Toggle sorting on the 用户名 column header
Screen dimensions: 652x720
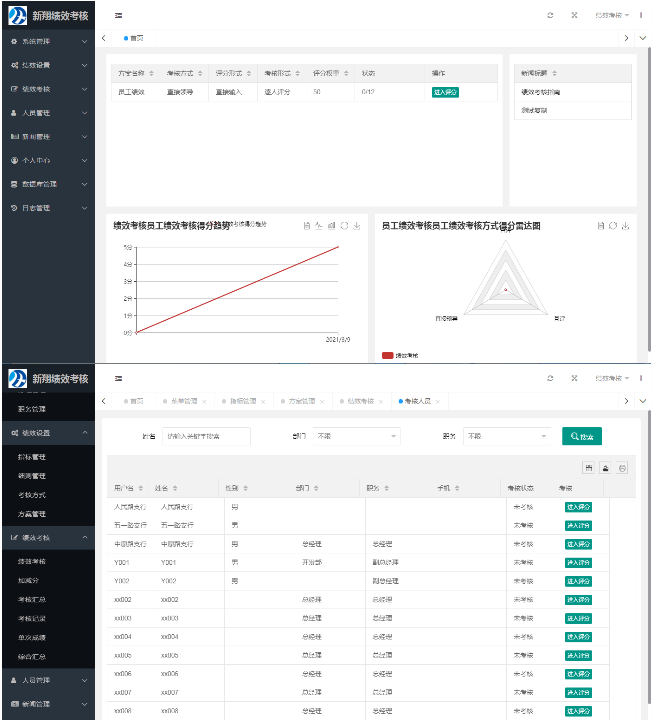pyautogui.click(x=126, y=489)
